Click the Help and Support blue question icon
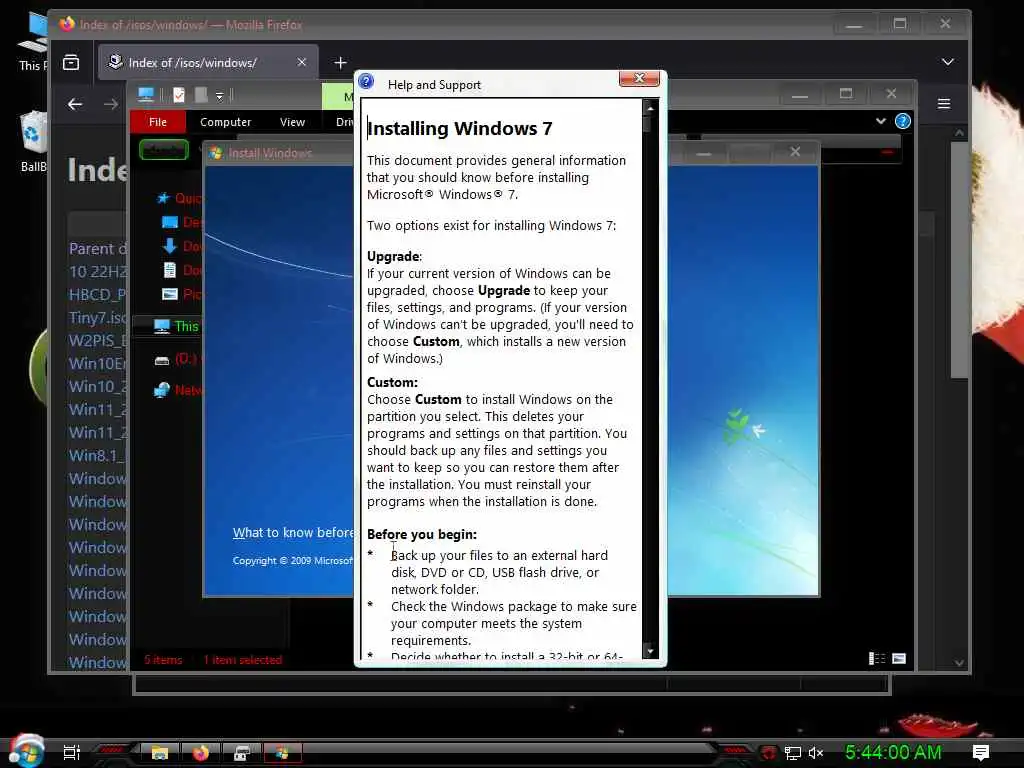 pyautogui.click(x=367, y=82)
